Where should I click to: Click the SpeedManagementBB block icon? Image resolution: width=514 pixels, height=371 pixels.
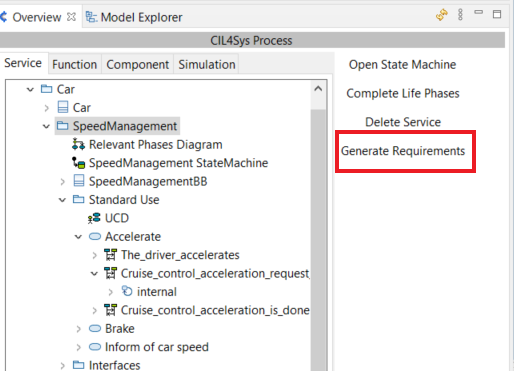(x=79, y=181)
